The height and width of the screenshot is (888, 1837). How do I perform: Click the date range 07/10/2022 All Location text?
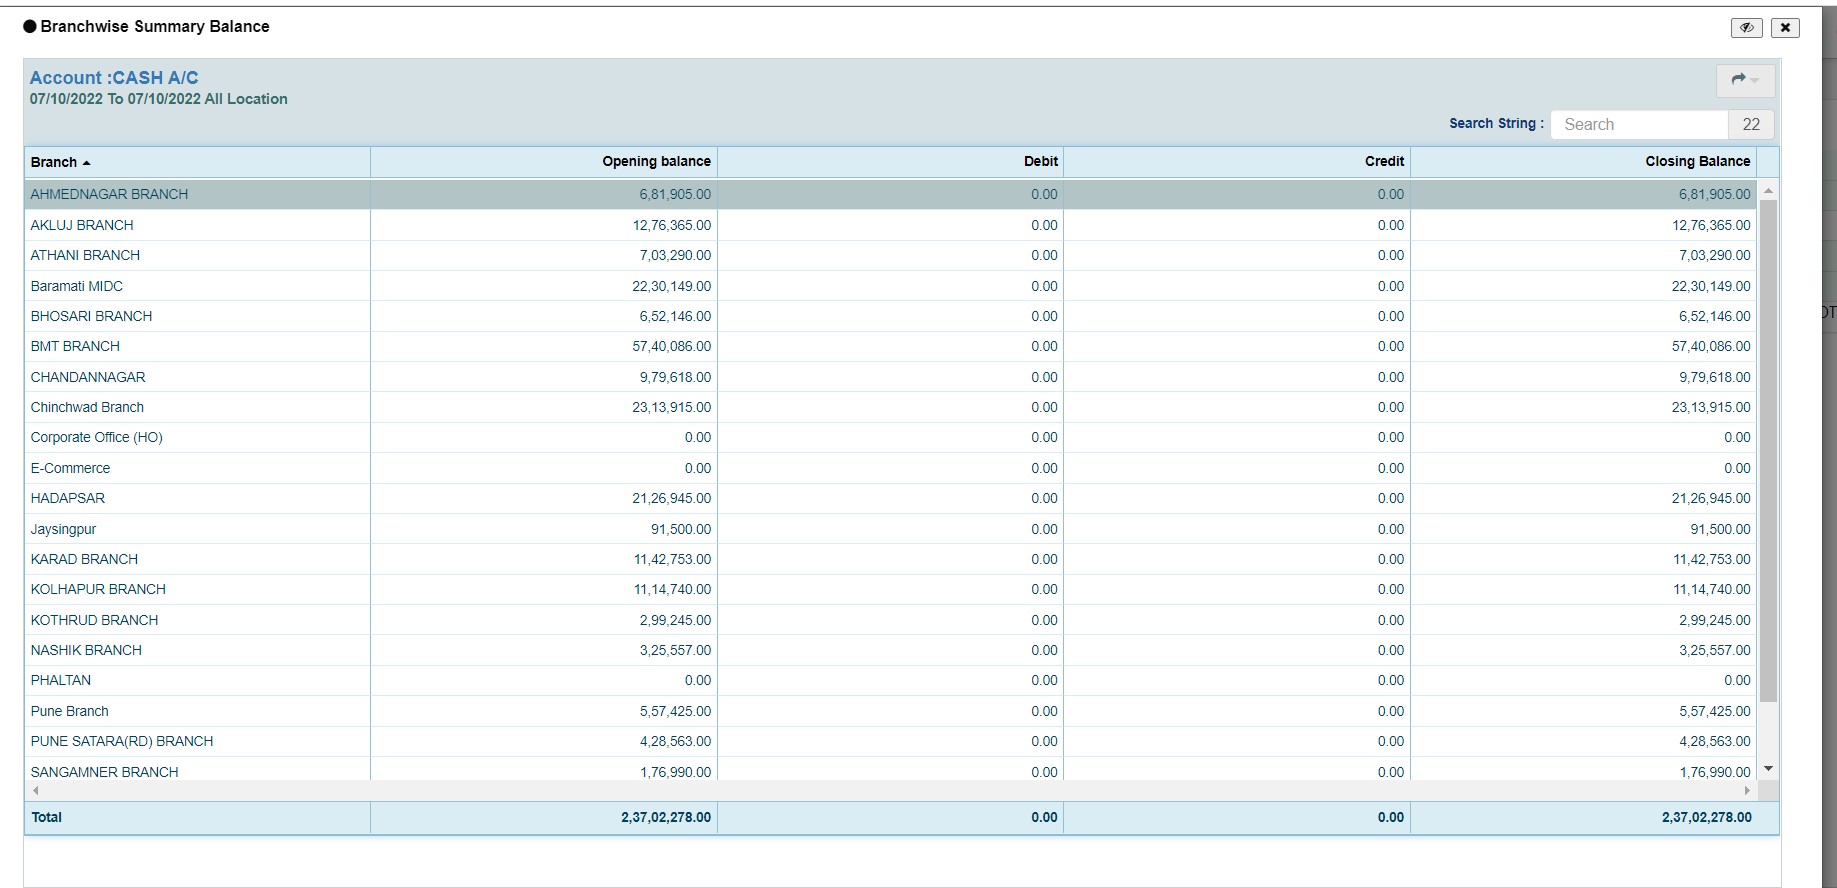(x=159, y=99)
